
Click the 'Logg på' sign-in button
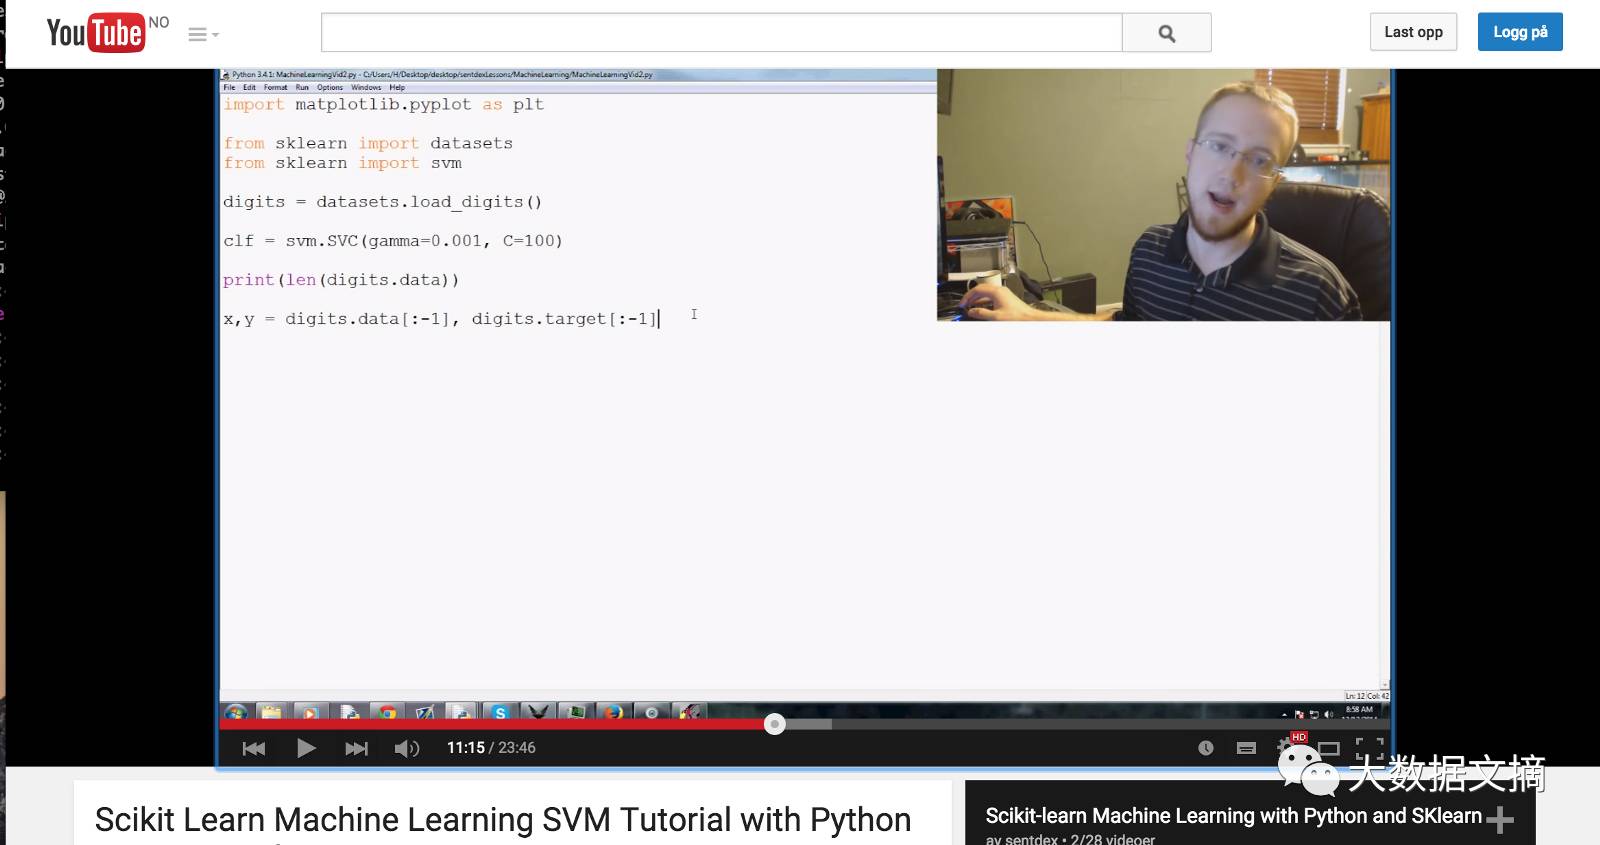pyautogui.click(x=1519, y=32)
